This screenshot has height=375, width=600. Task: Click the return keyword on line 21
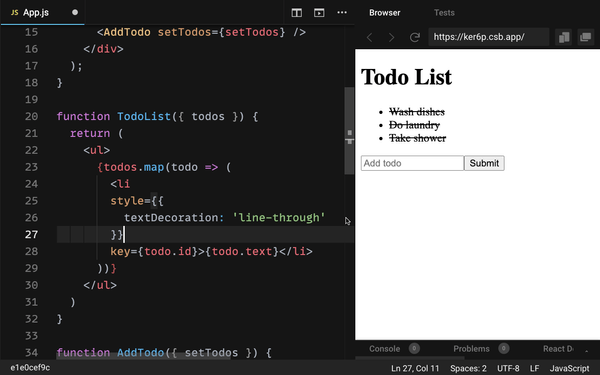[90, 133]
